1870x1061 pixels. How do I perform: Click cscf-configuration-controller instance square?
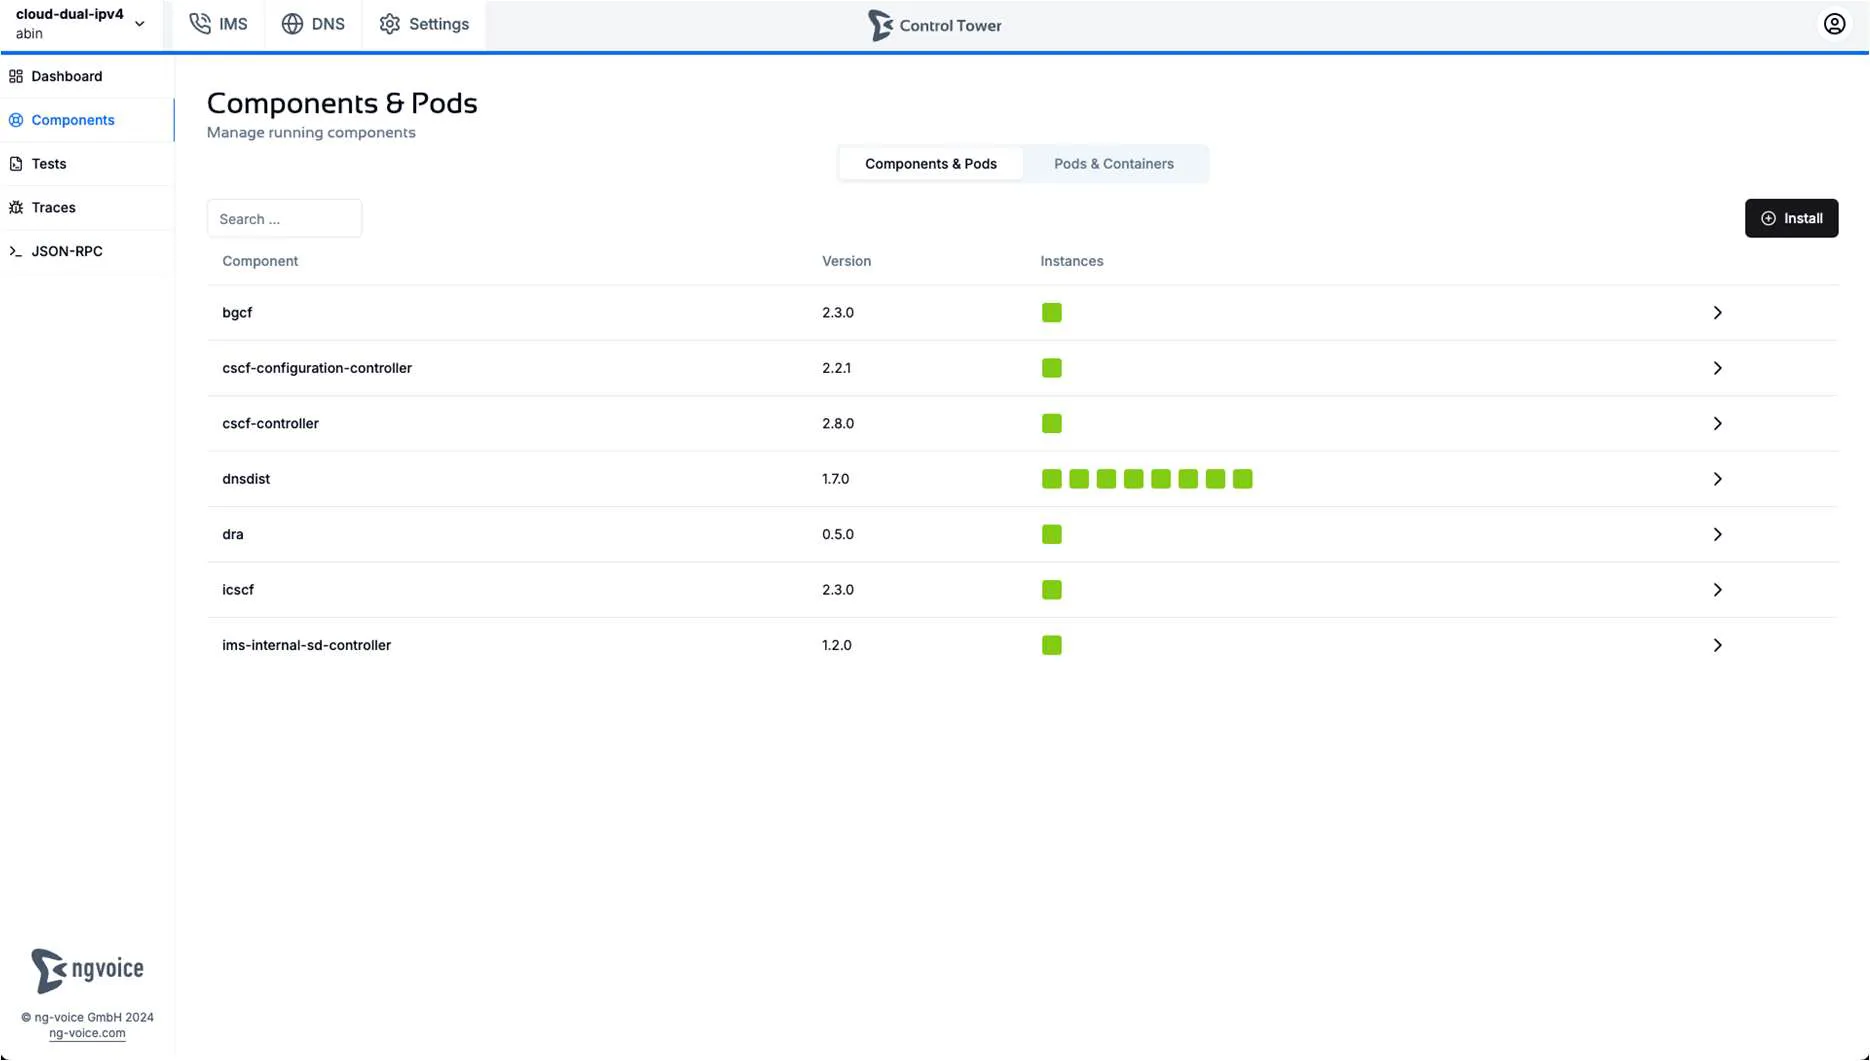pos(1051,368)
